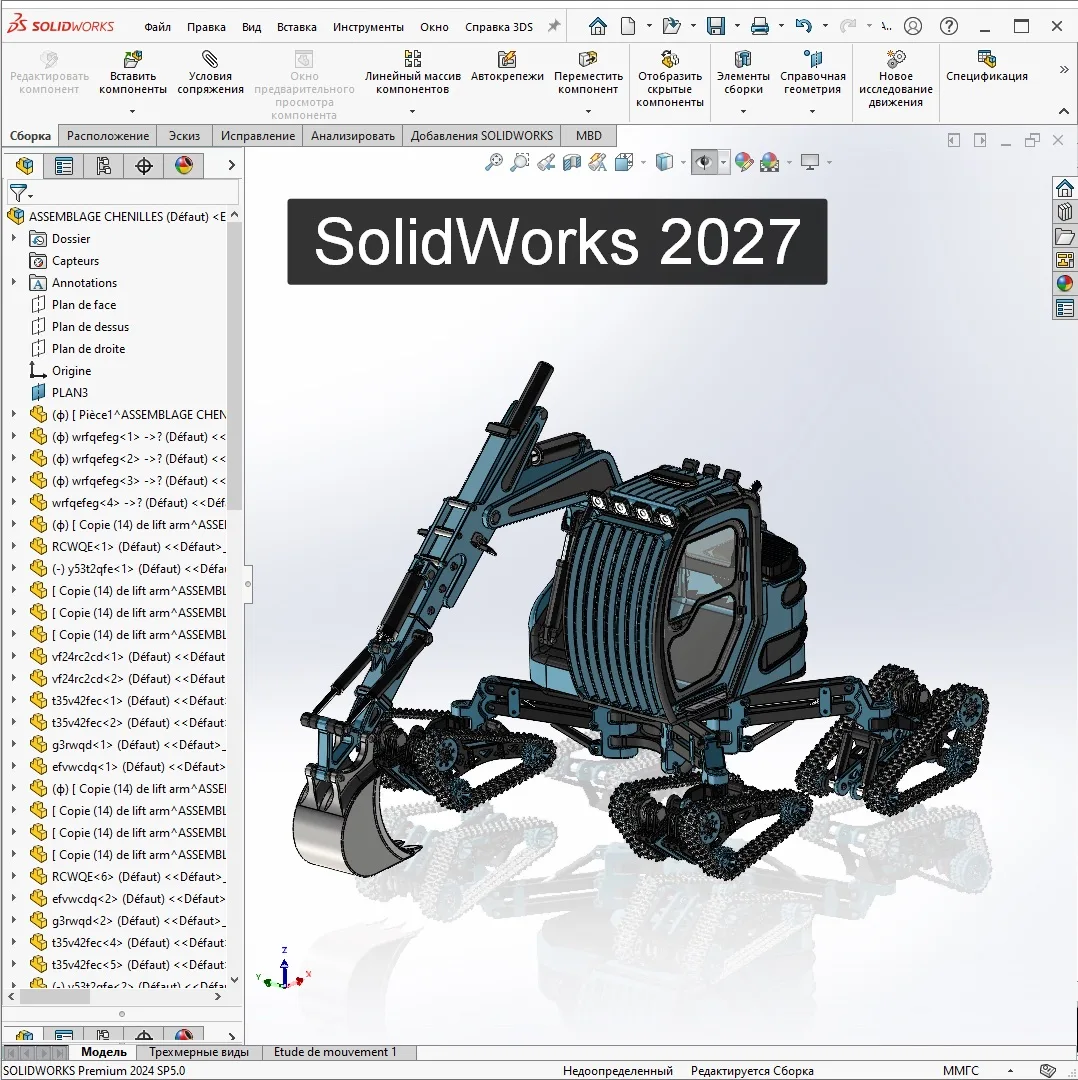The image size is (1078, 1080).
Task: Collapse the CommandManager ribbon arrow
Action: (1064, 111)
